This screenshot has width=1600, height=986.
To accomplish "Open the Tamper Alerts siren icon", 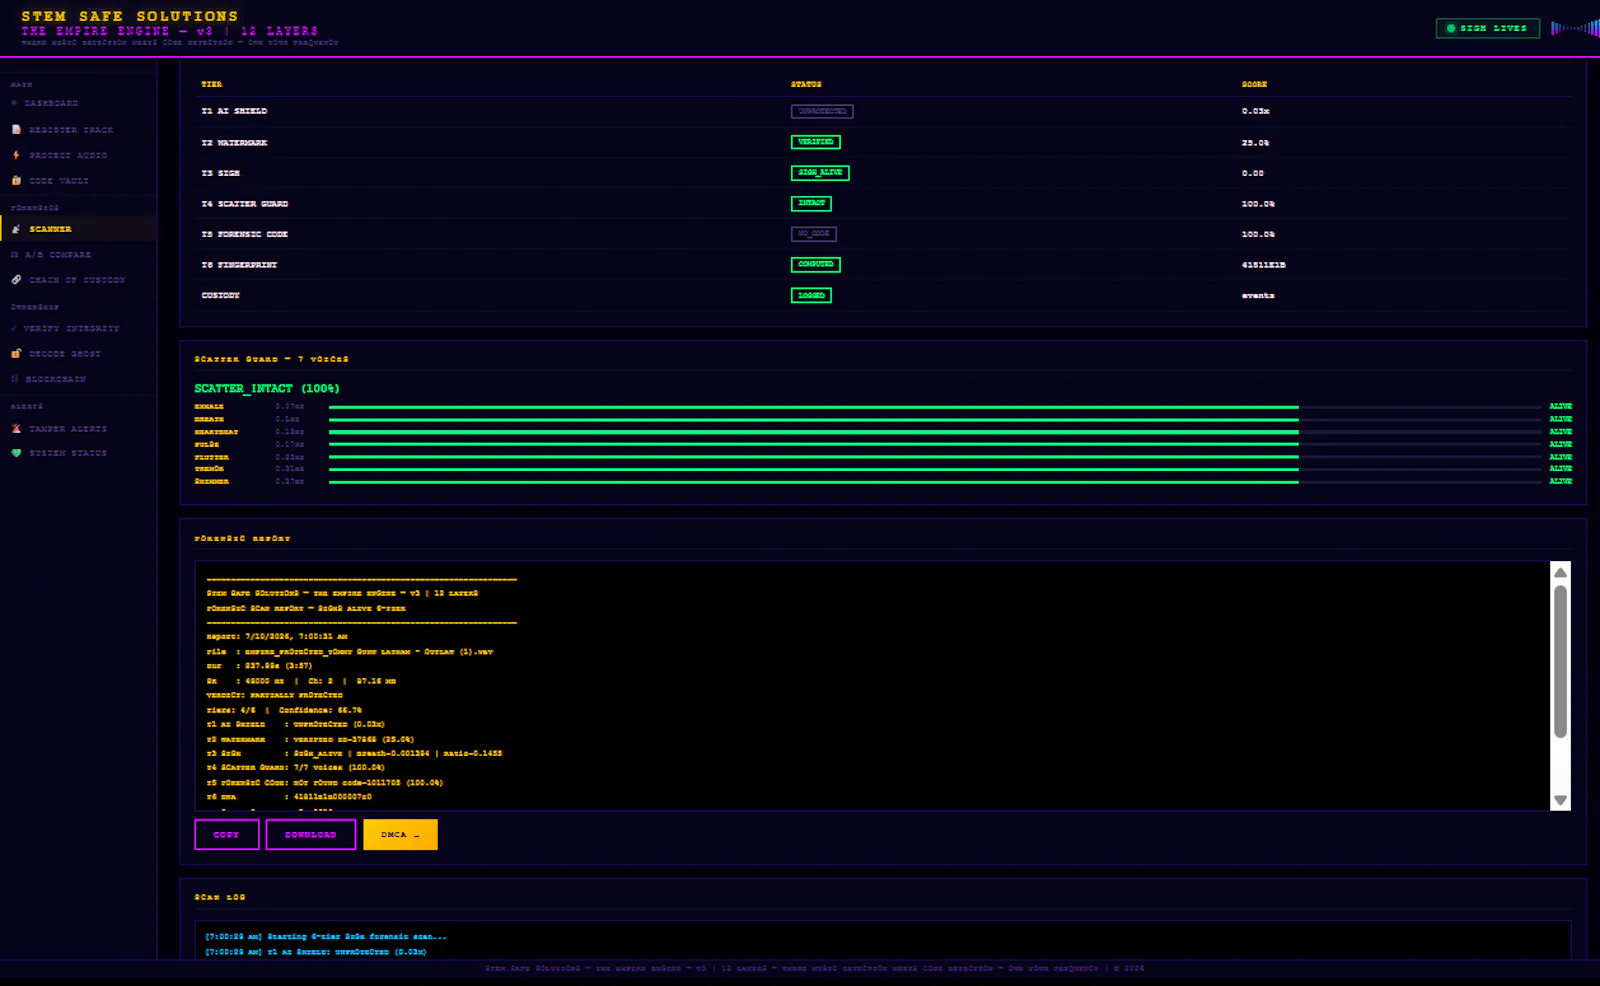I will 16,429.
